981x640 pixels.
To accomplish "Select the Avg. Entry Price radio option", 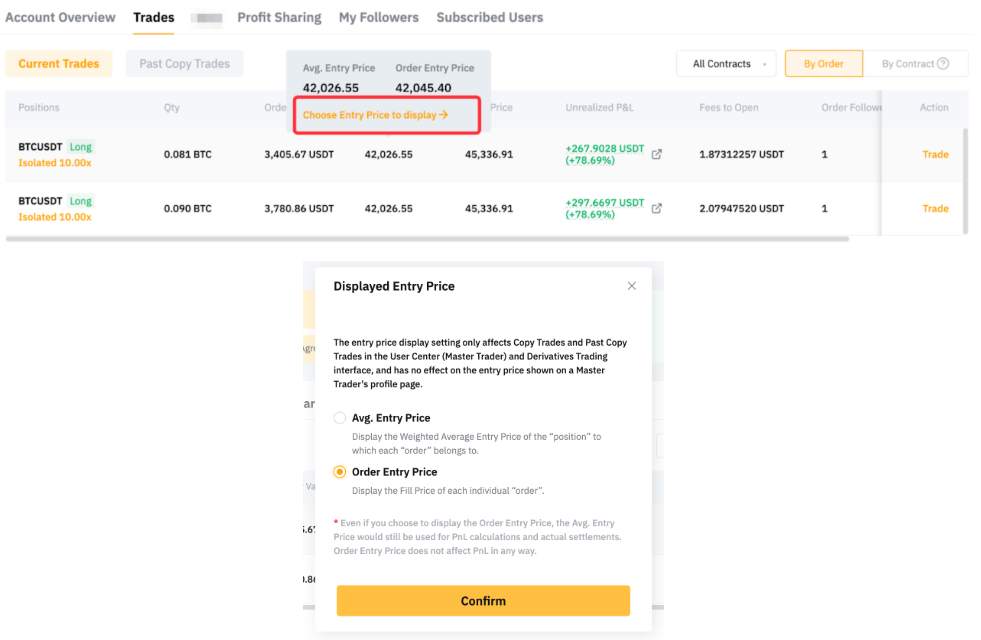I will pyautogui.click(x=340, y=418).
